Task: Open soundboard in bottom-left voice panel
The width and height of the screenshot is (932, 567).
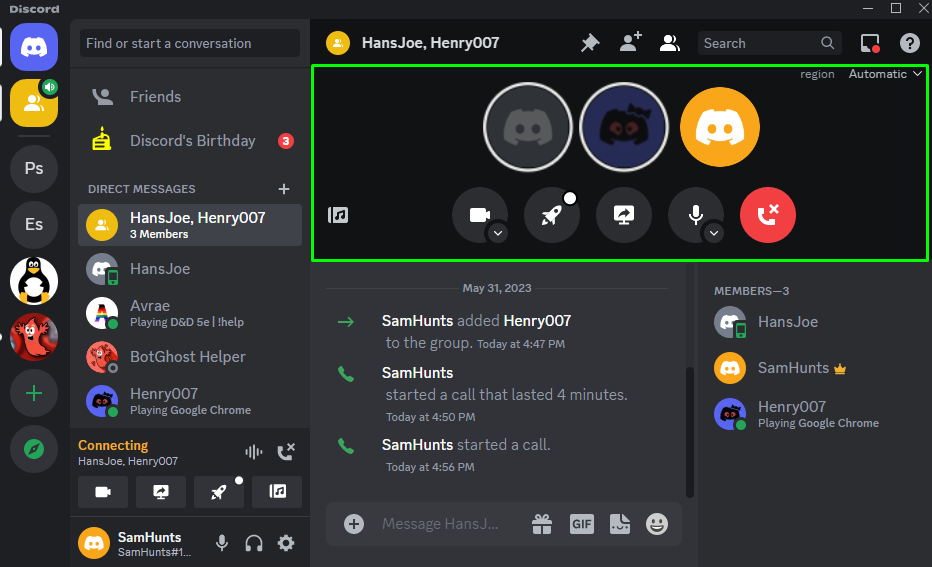Action: coord(277,492)
